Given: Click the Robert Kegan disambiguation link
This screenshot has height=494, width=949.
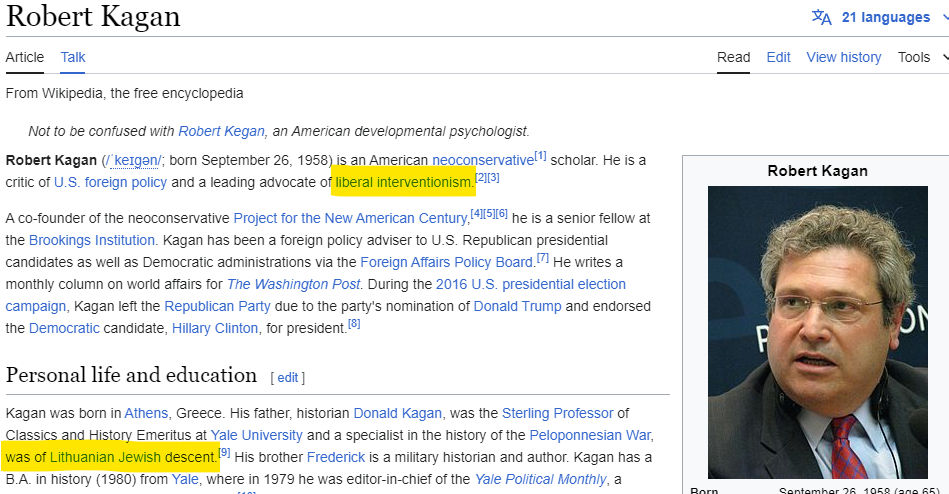Looking at the screenshot, I should (x=221, y=131).
